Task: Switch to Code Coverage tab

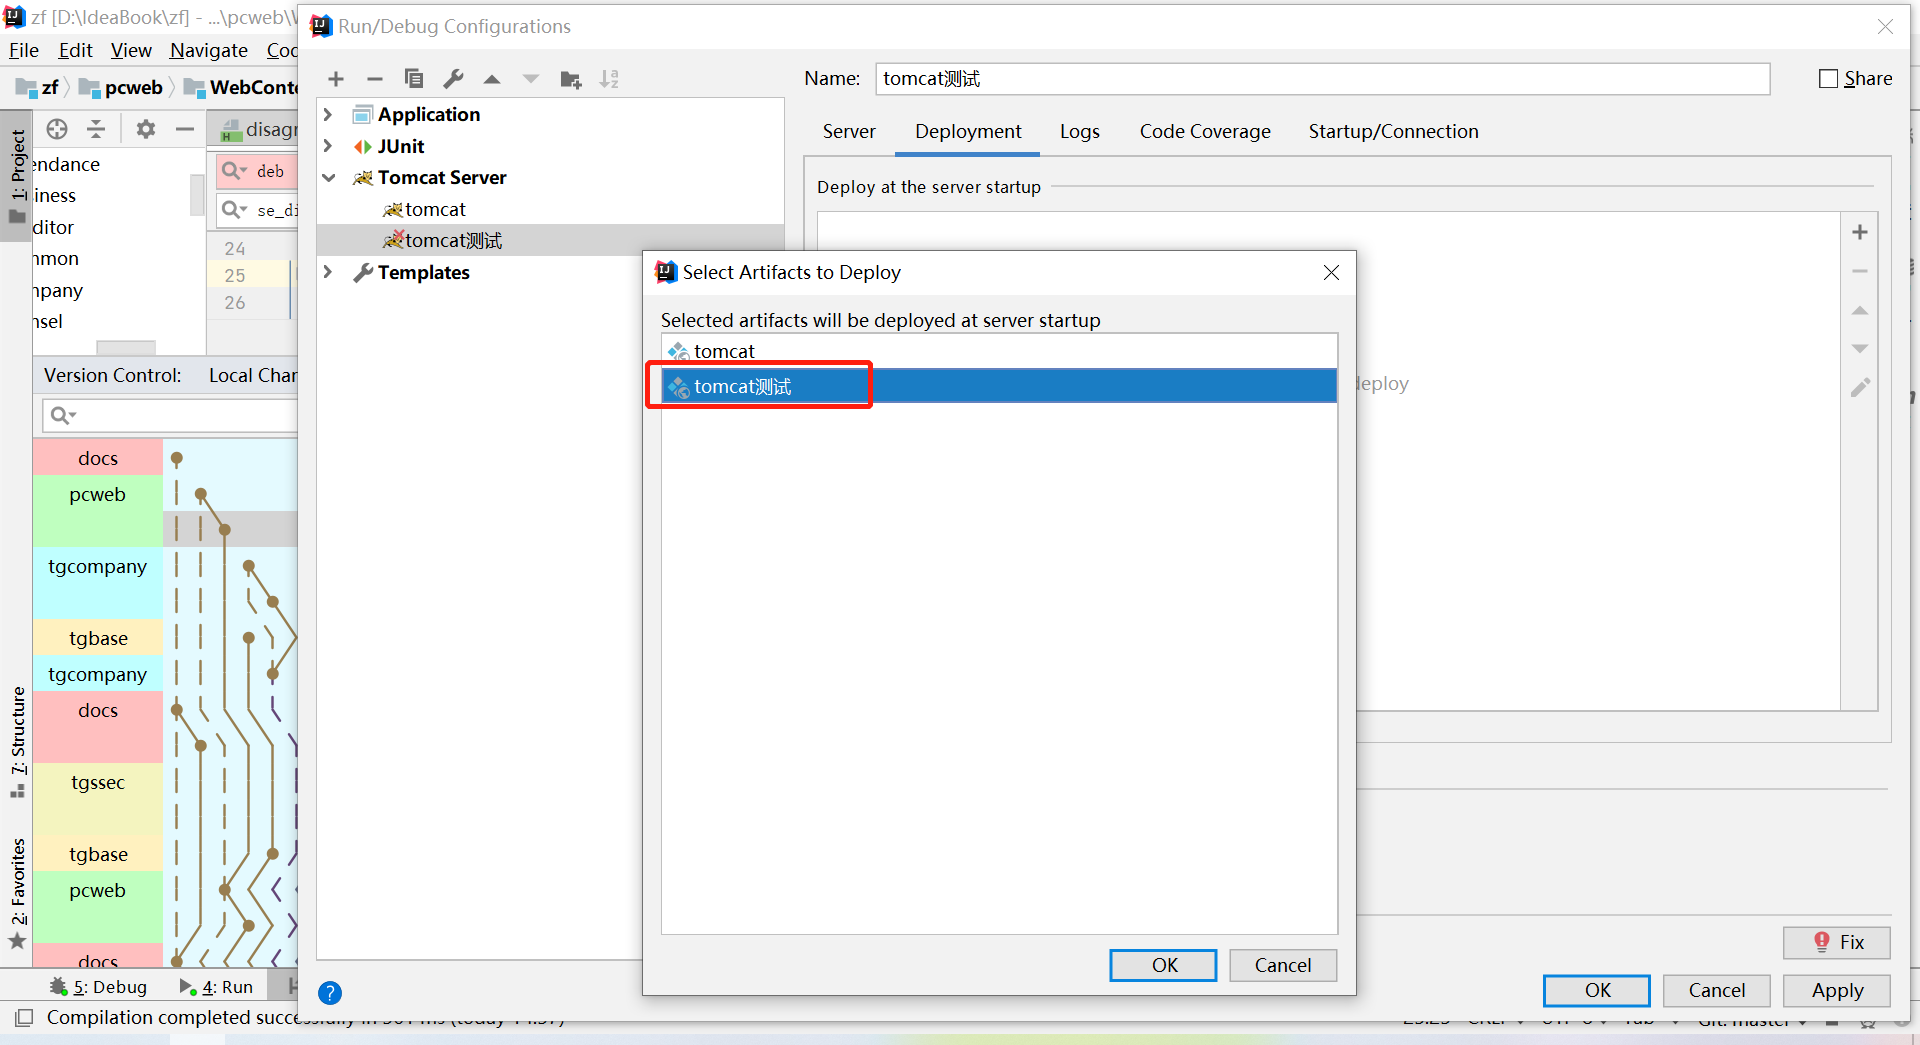Action: [1205, 131]
